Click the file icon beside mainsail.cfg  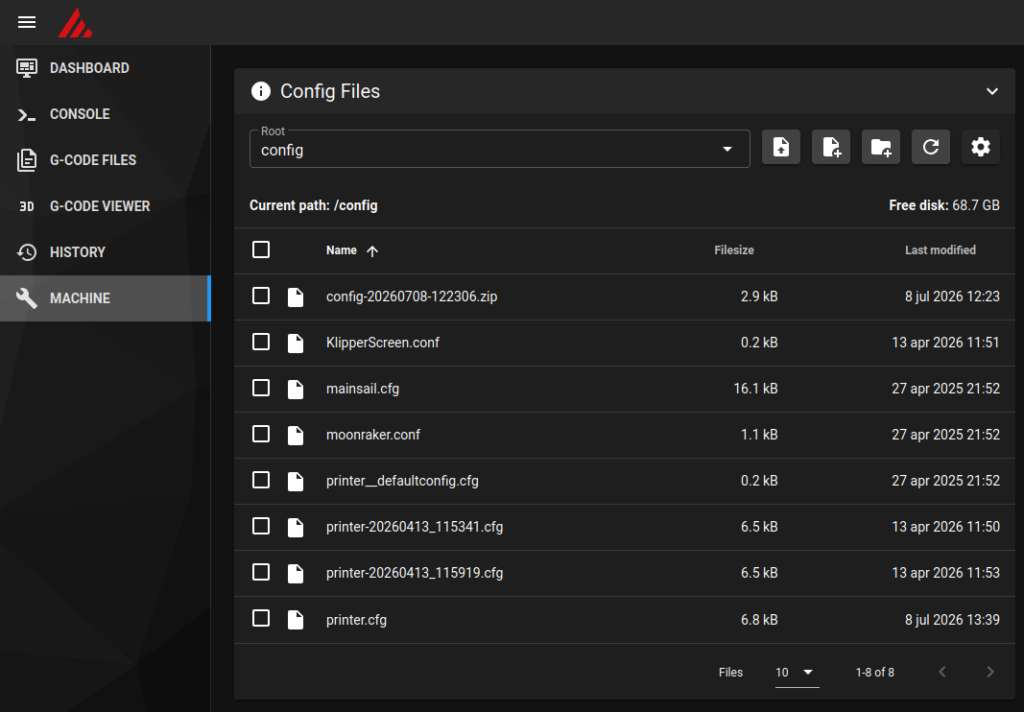(296, 389)
